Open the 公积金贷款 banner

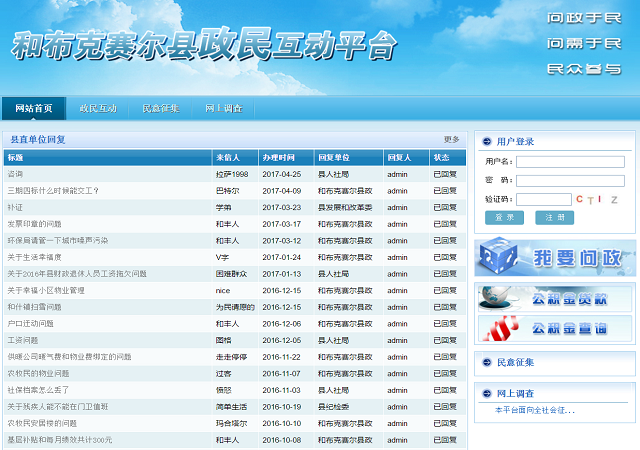[x=555, y=298]
